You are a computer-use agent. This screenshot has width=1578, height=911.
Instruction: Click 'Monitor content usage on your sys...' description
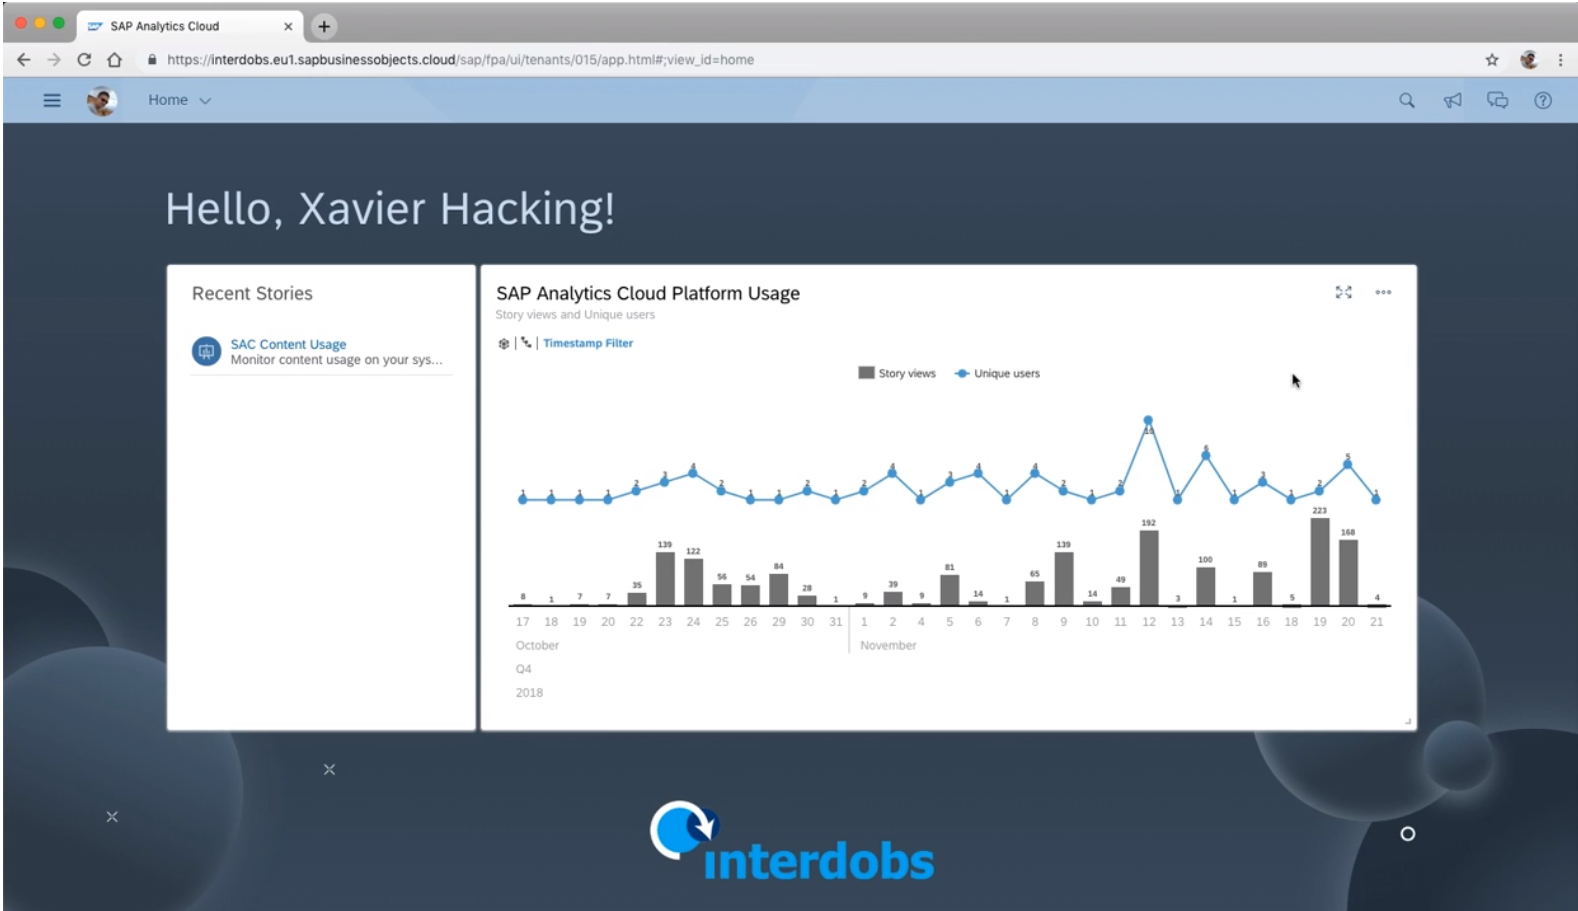click(x=336, y=360)
